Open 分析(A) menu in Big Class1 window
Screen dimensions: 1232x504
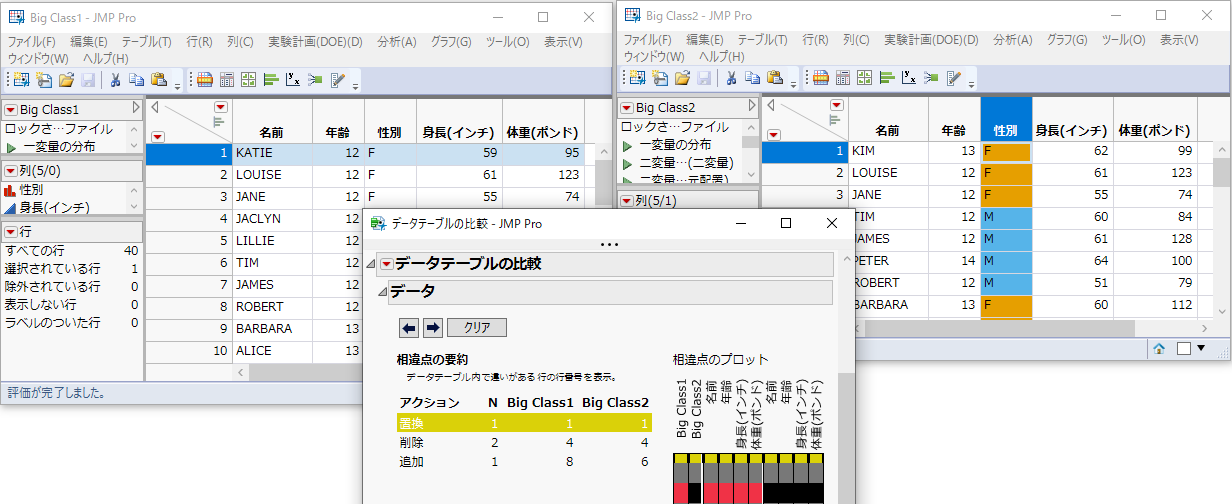coord(397,42)
